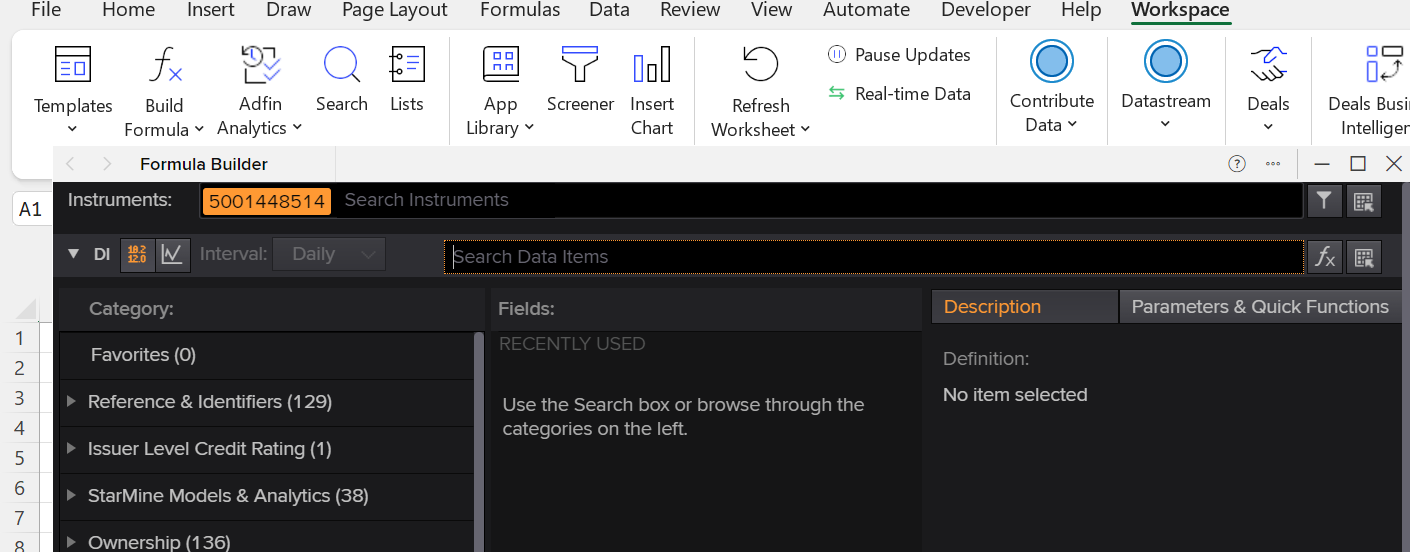The height and width of the screenshot is (552, 1410).
Task: Open the Automate ribbon tab
Action: [866, 10]
